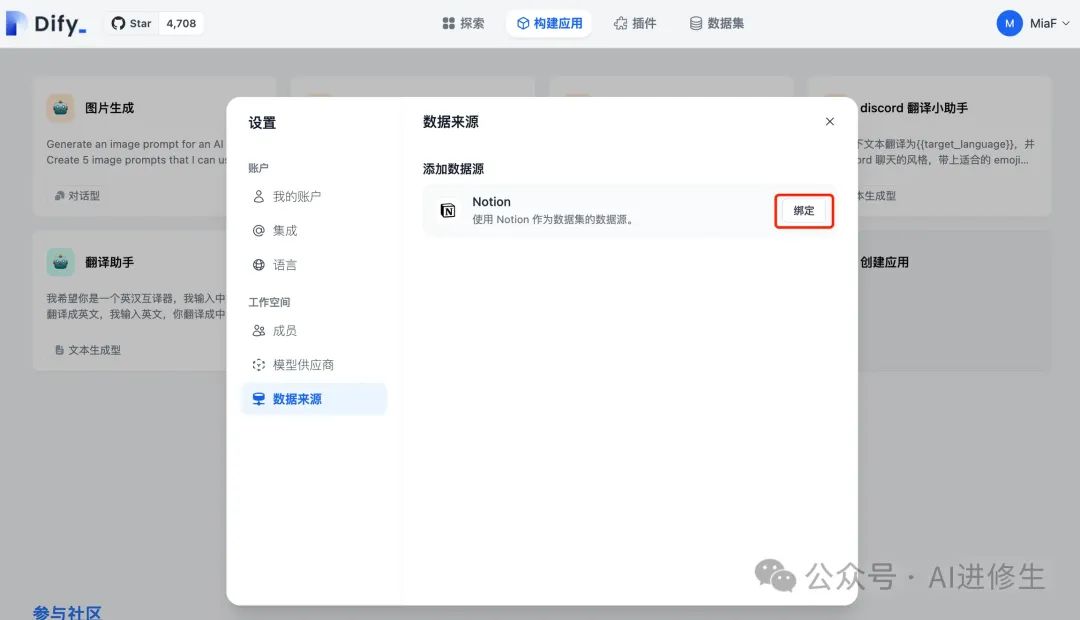Click the members icon beside 成员
Viewport: 1080px width, 620px height.
pos(258,331)
